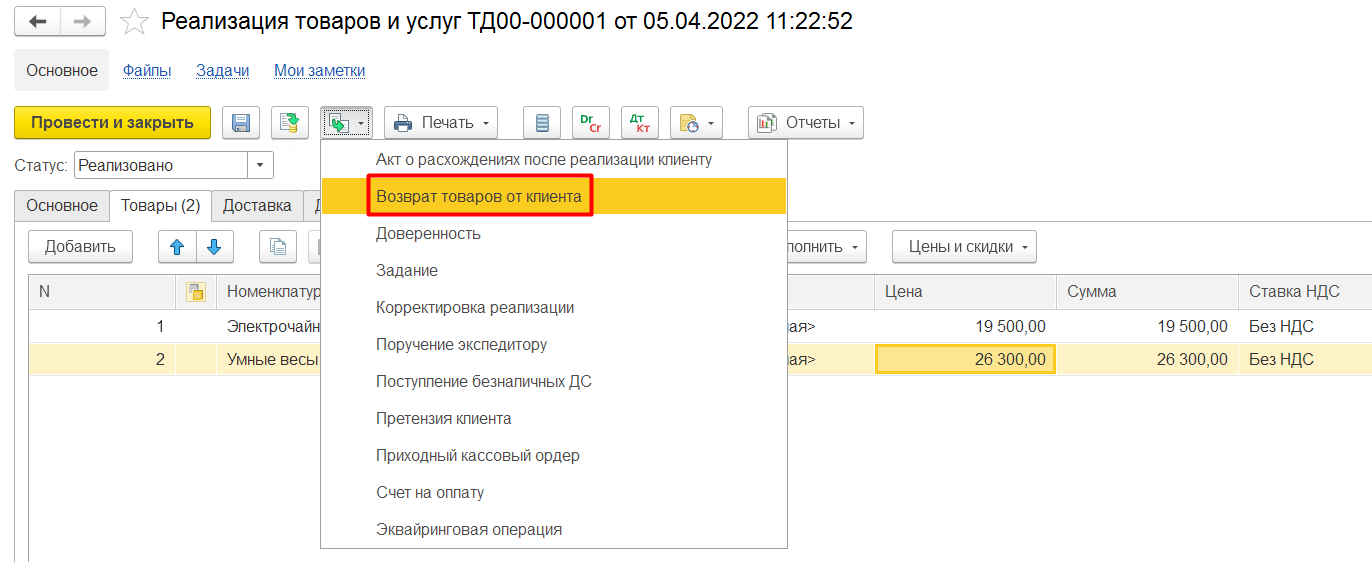This screenshot has height=562, width=1372.
Task: Go forward with the right arrow button
Action: (83, 21)
